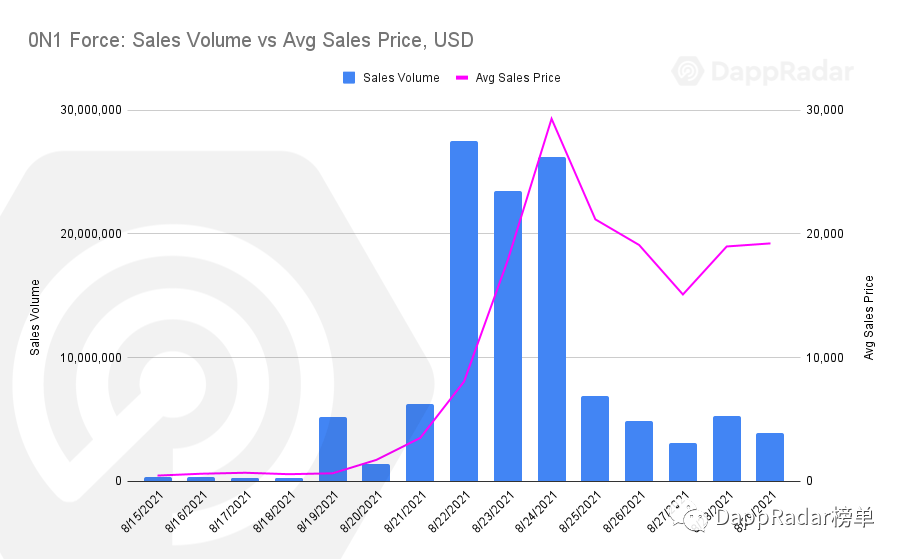Viewport: 904px width, 559px height.
Task: Click the 8/19/2021 sales volume bar
Action: click(333, 449)
